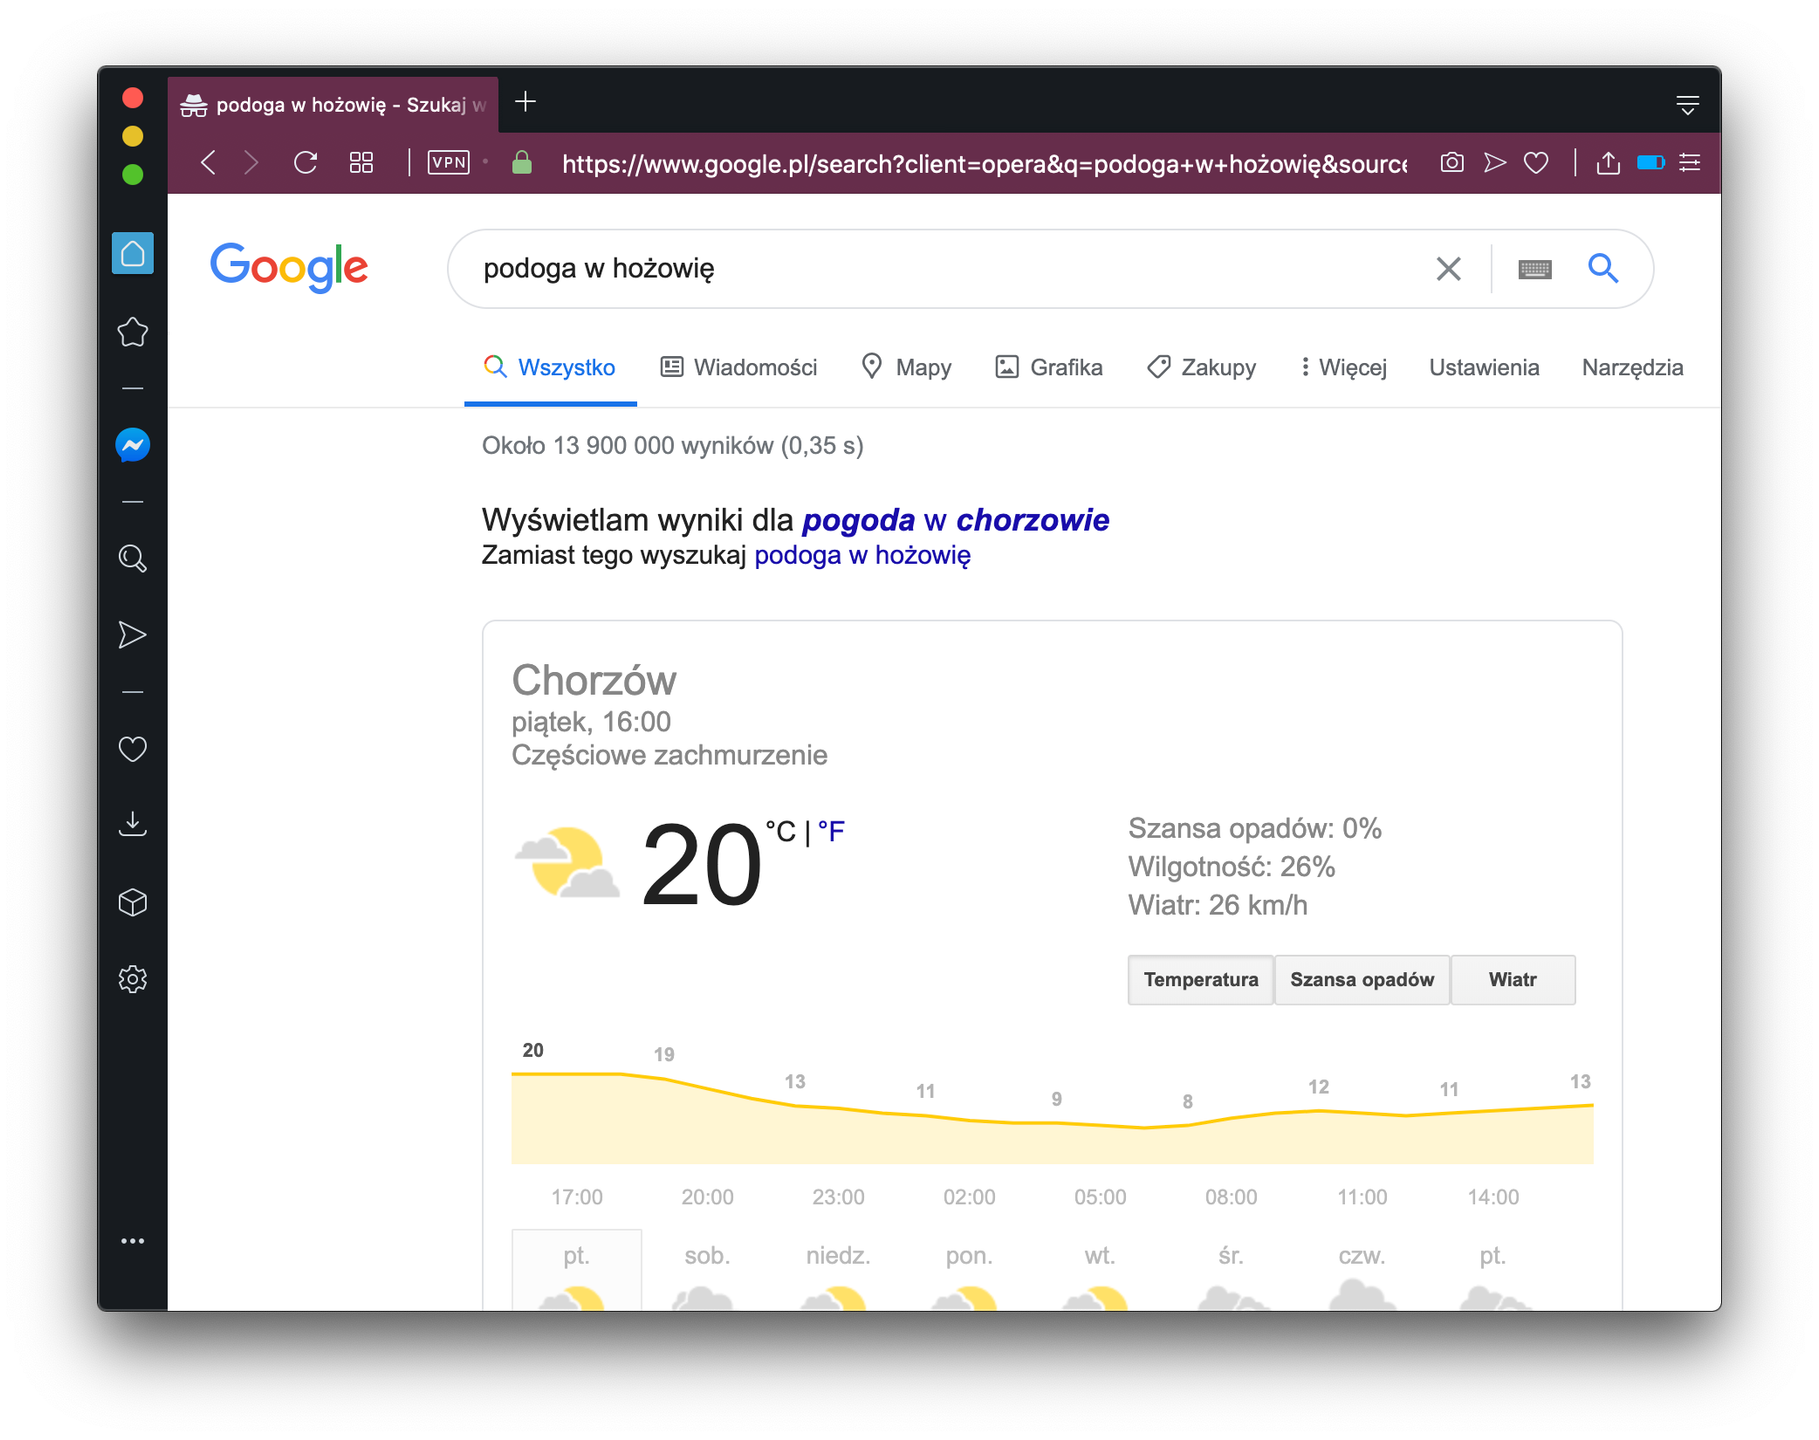Expand the Więcej menu

coord(1343,367)
